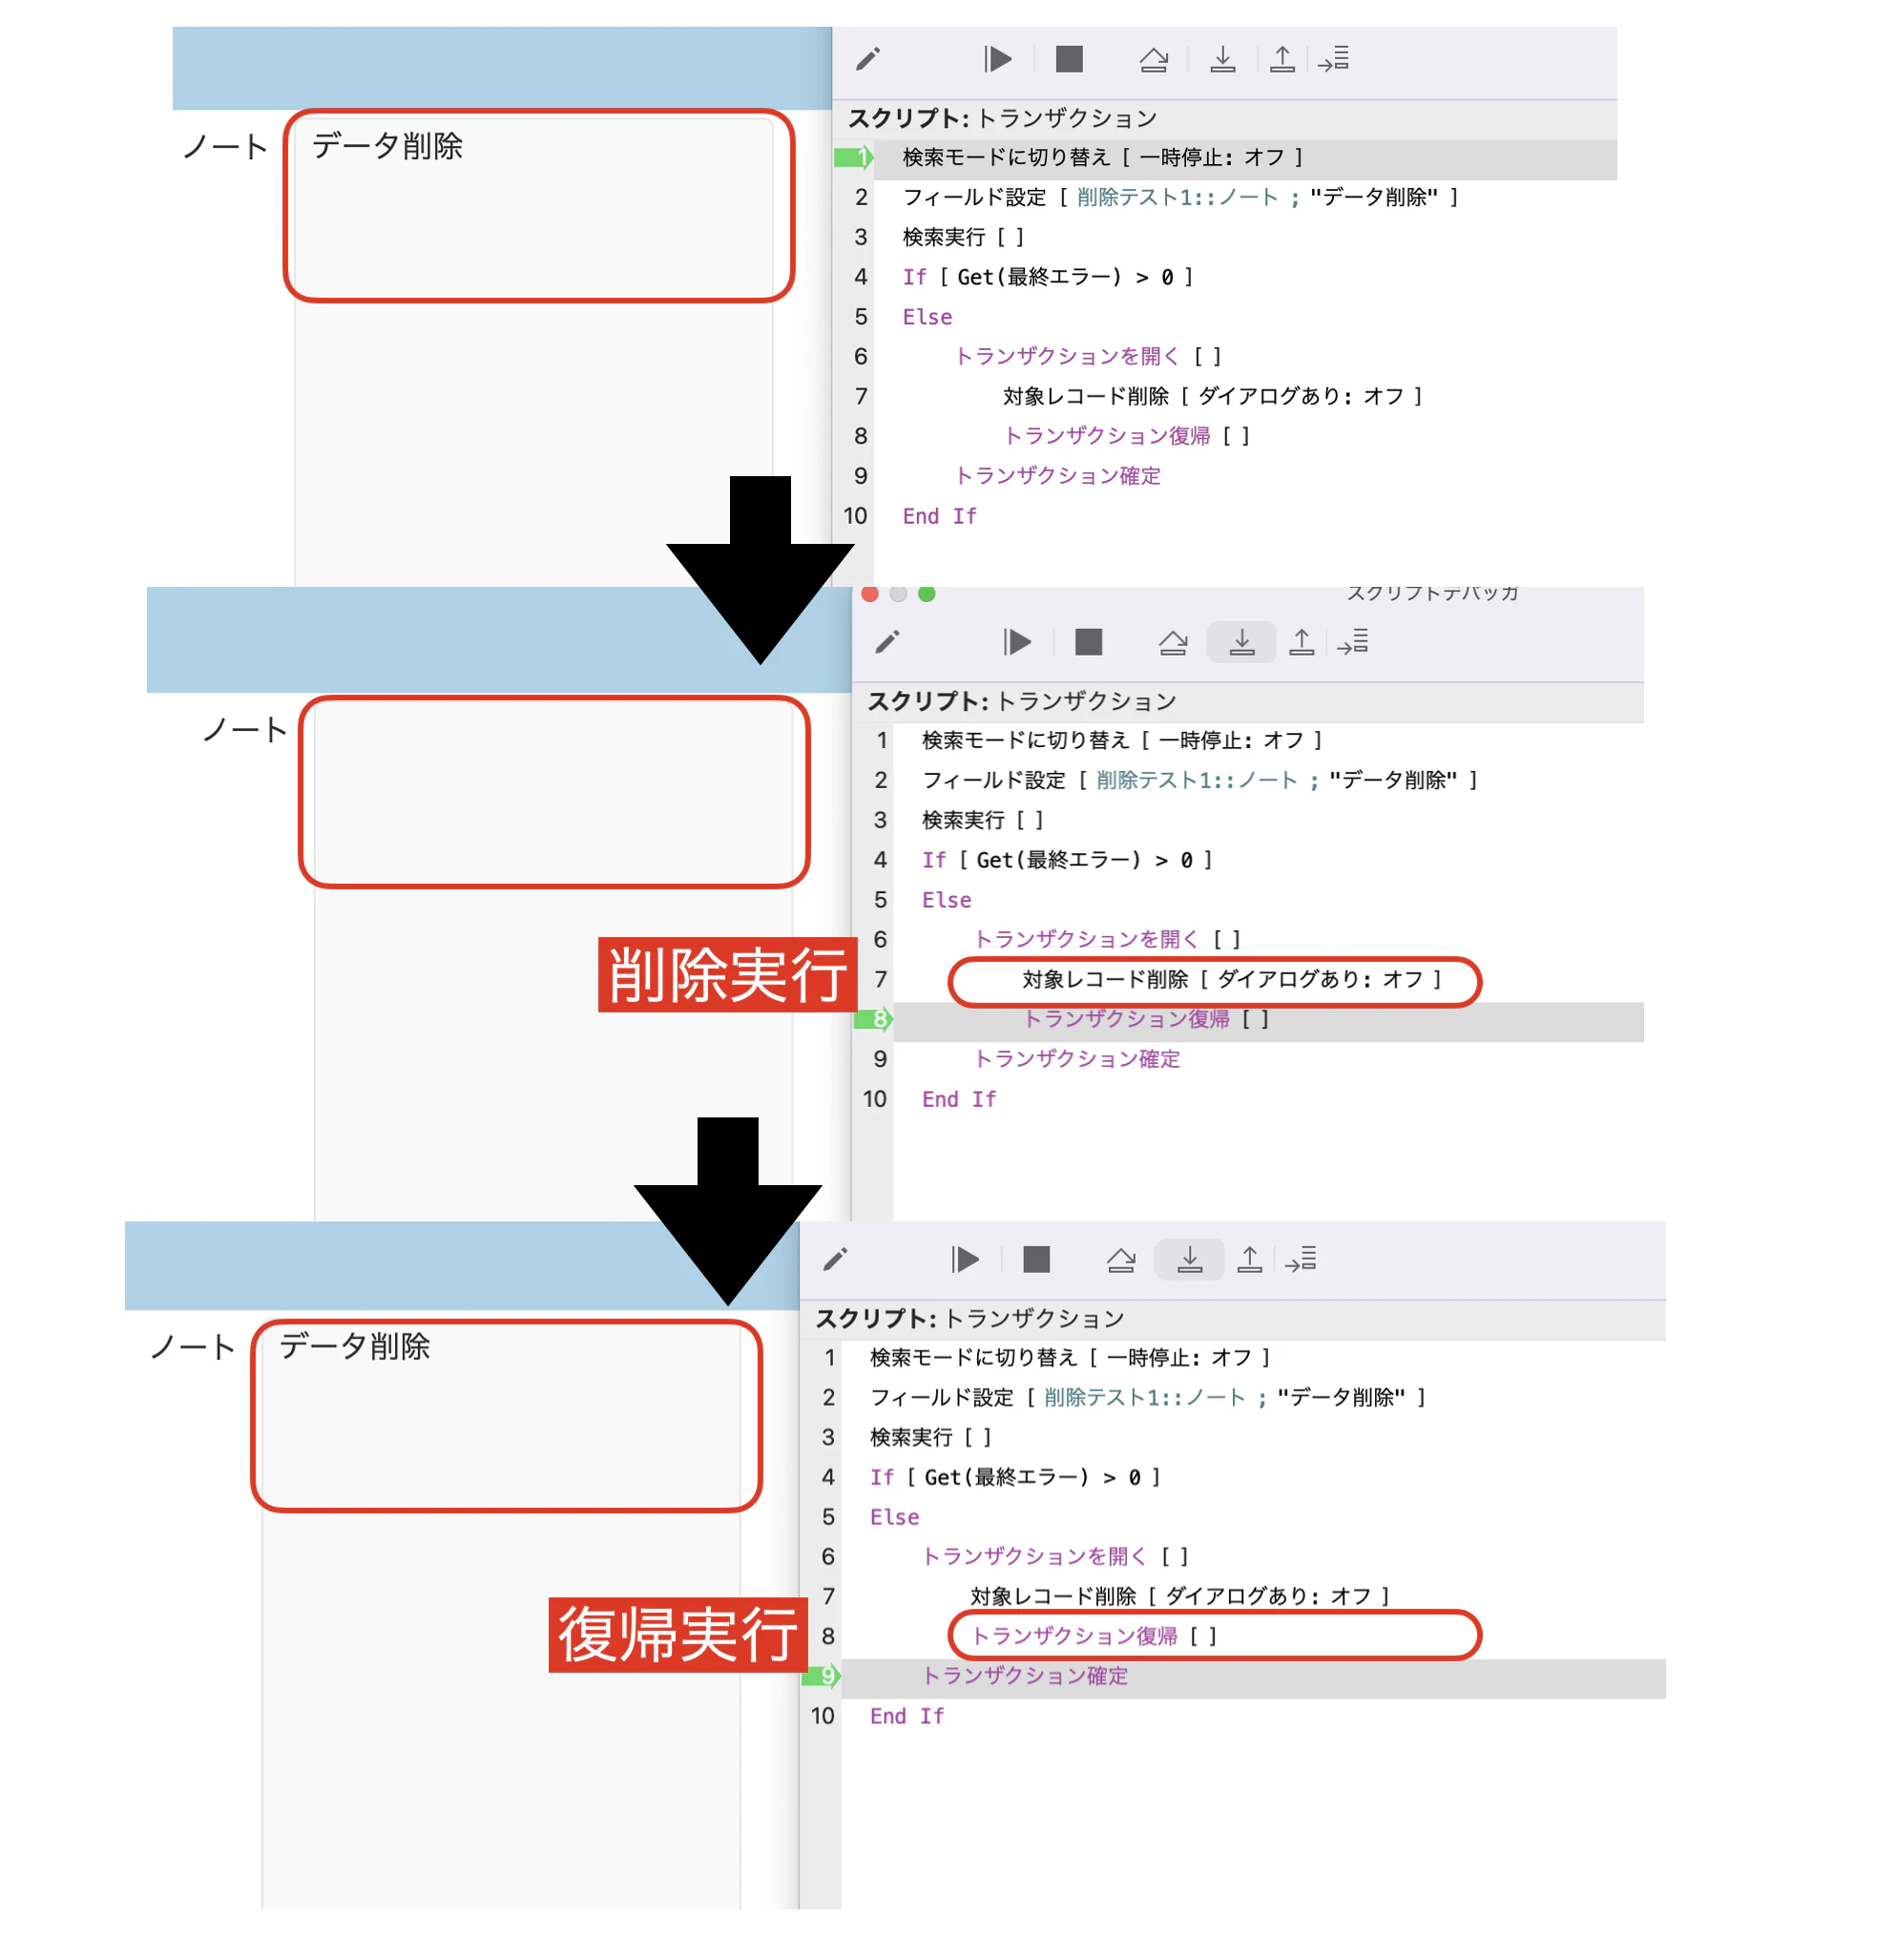Click Set Next Step icon in the middle toolbar
The image size is (1897, 1960).
[1353, 642]
